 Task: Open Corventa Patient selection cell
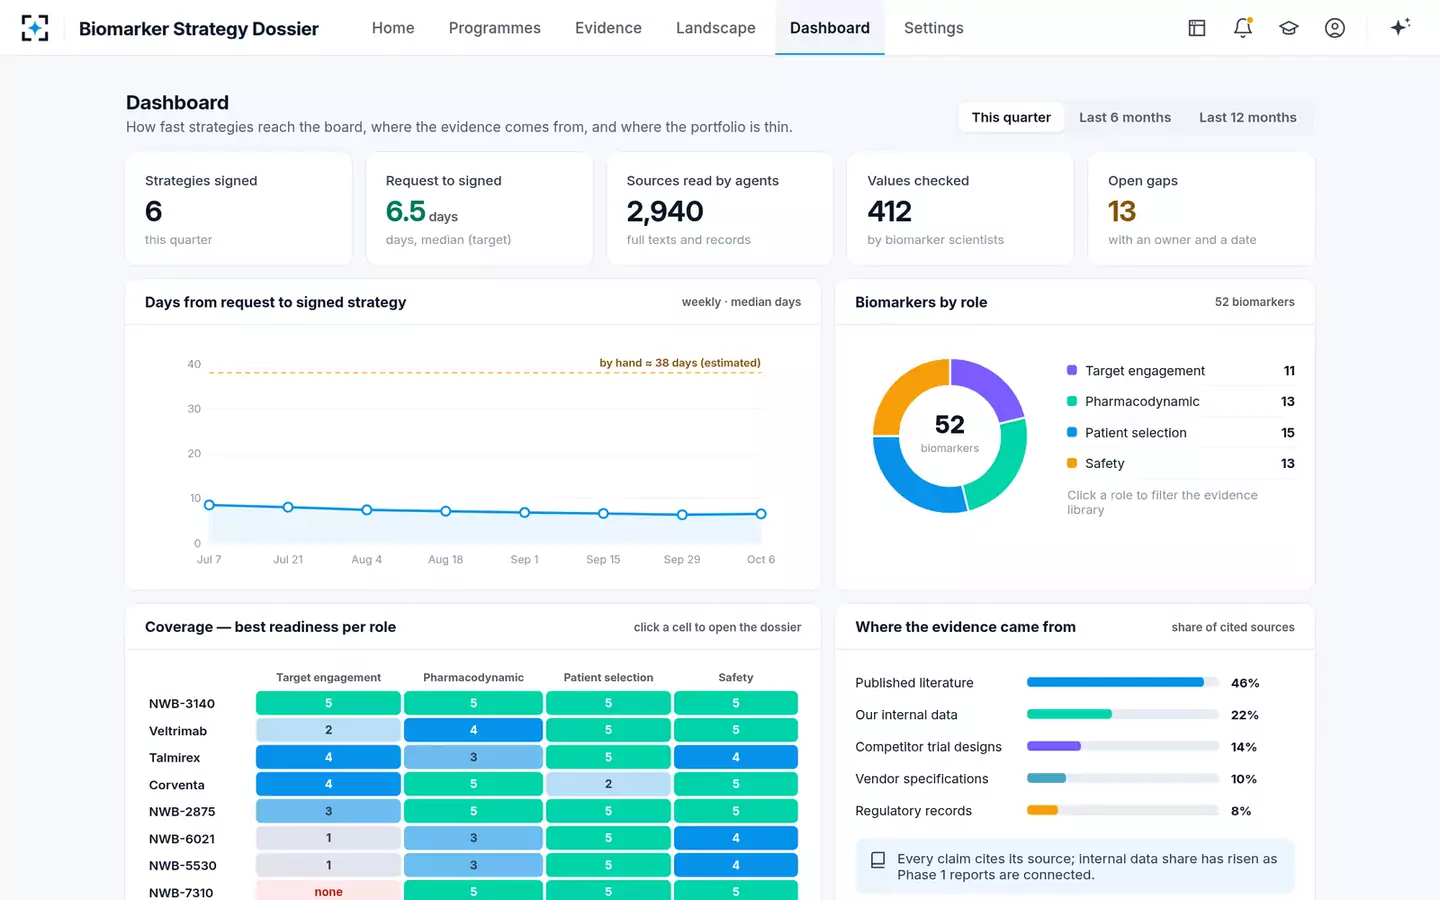coord(608,784)
